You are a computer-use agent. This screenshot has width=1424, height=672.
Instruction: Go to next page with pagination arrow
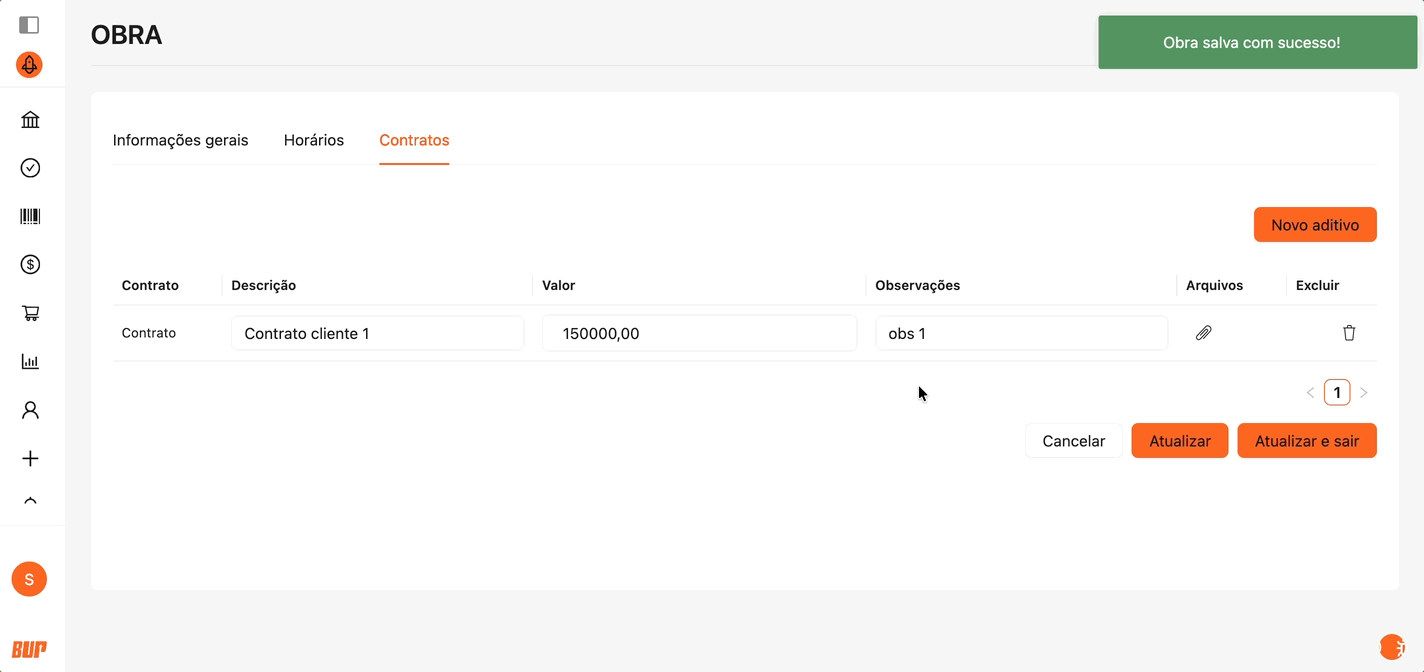tap(1364, 393)
